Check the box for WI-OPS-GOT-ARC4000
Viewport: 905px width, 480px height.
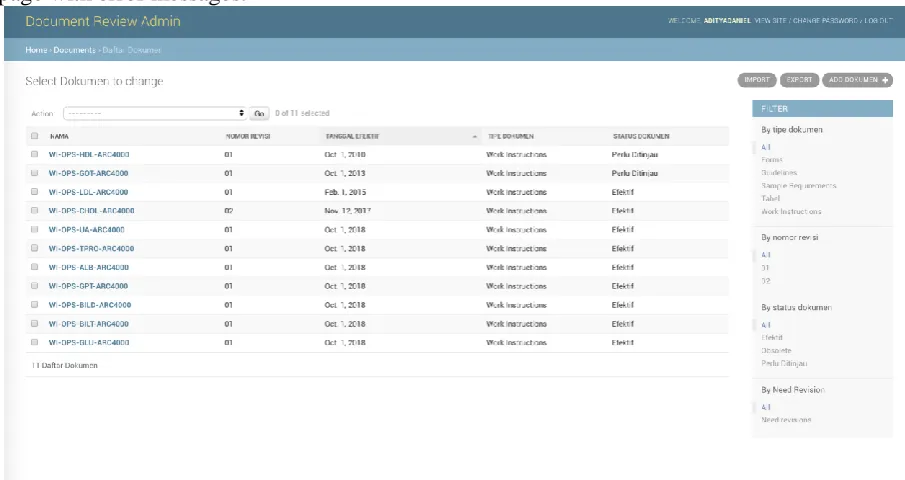tap(35, 173)
